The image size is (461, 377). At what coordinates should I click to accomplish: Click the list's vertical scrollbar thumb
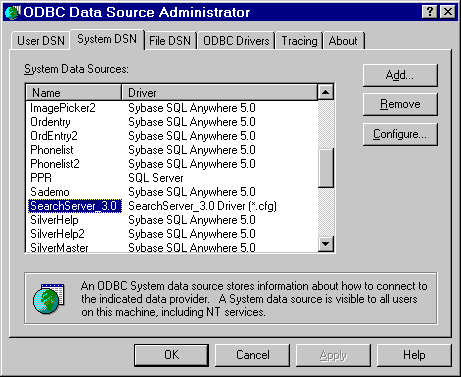326,168
